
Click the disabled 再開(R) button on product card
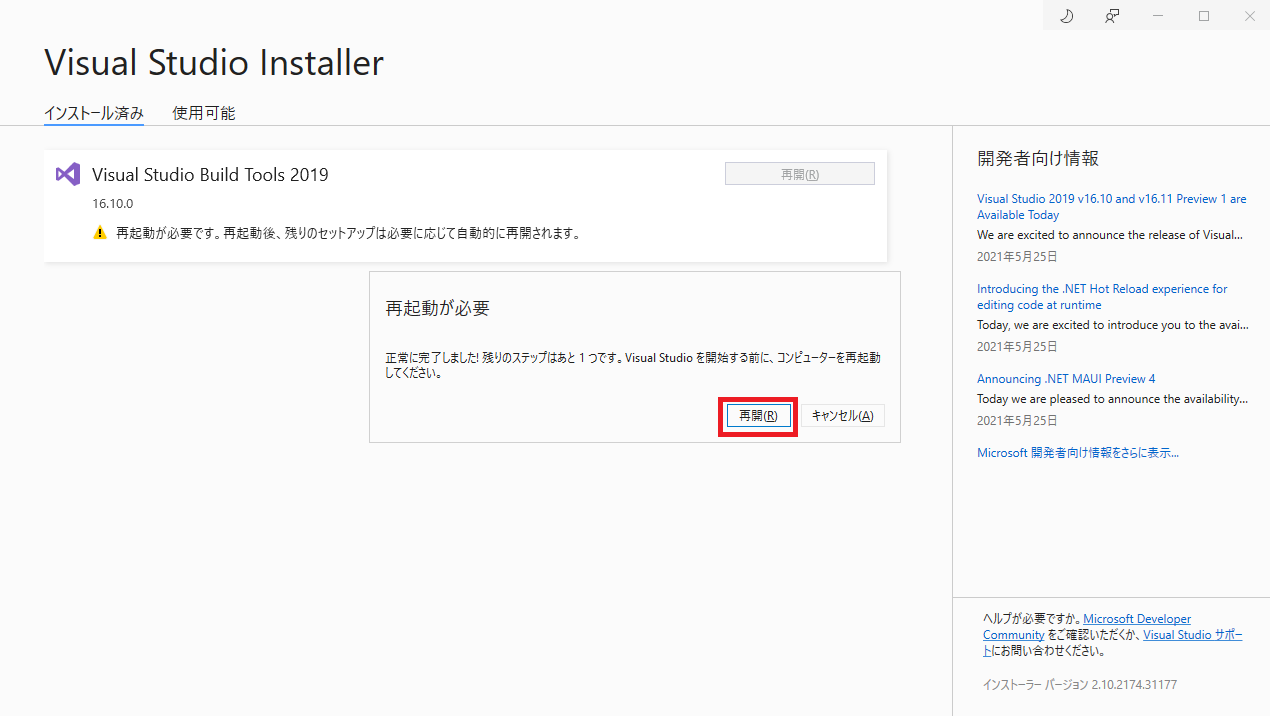point(799,174)
